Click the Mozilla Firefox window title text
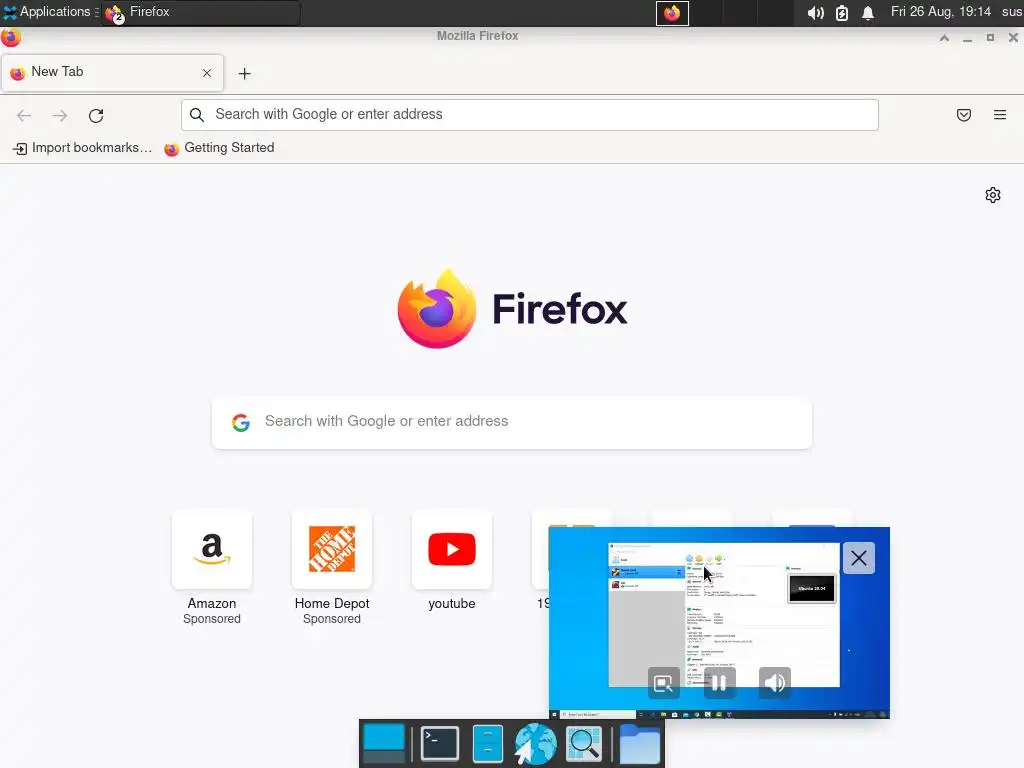The height and width of the screenshot is (768, 1024). coord(477,36)
